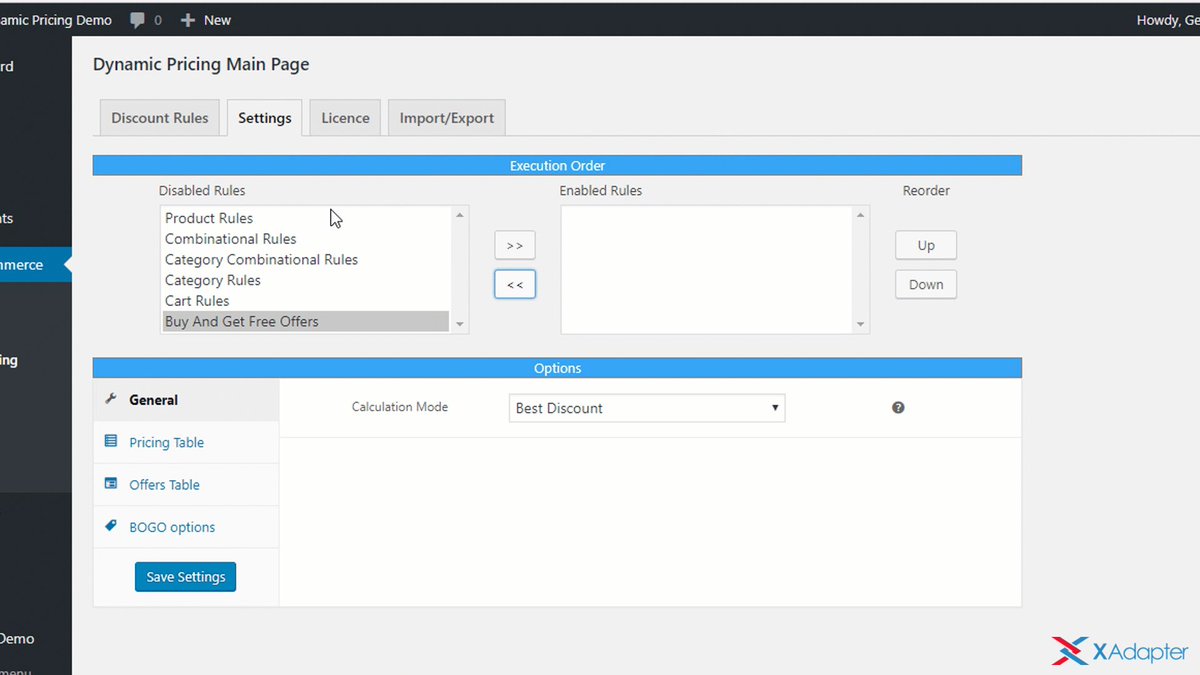The width and height of the screenshot is (1200, 675).
Task: Click the << move to disabled button
Action: (515, 285)
